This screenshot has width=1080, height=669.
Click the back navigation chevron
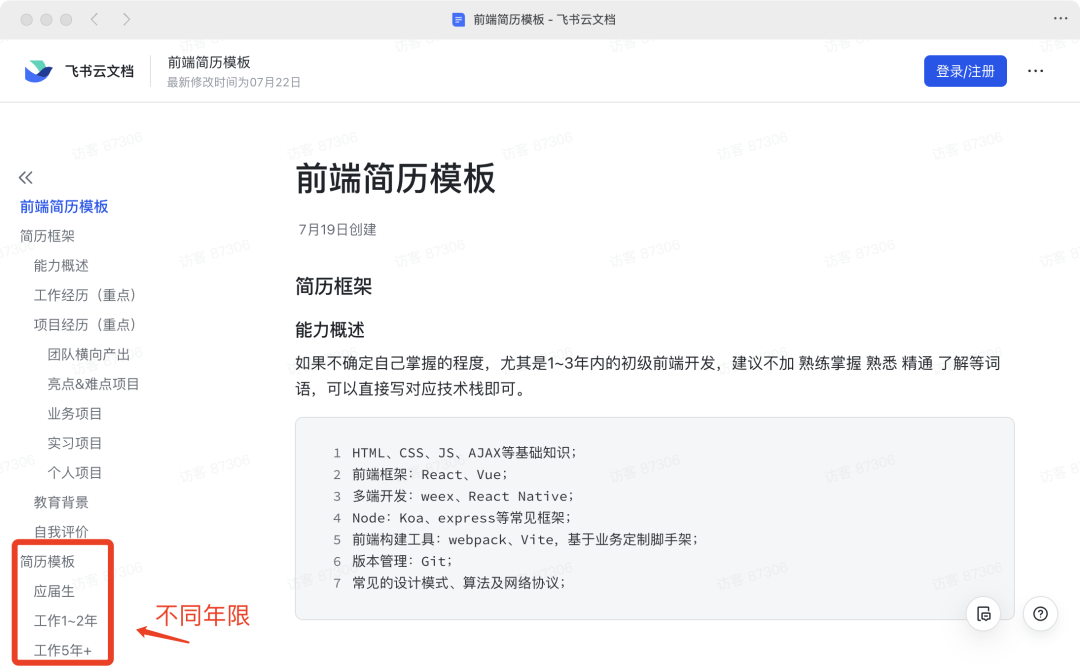click(x=93, y=19)
